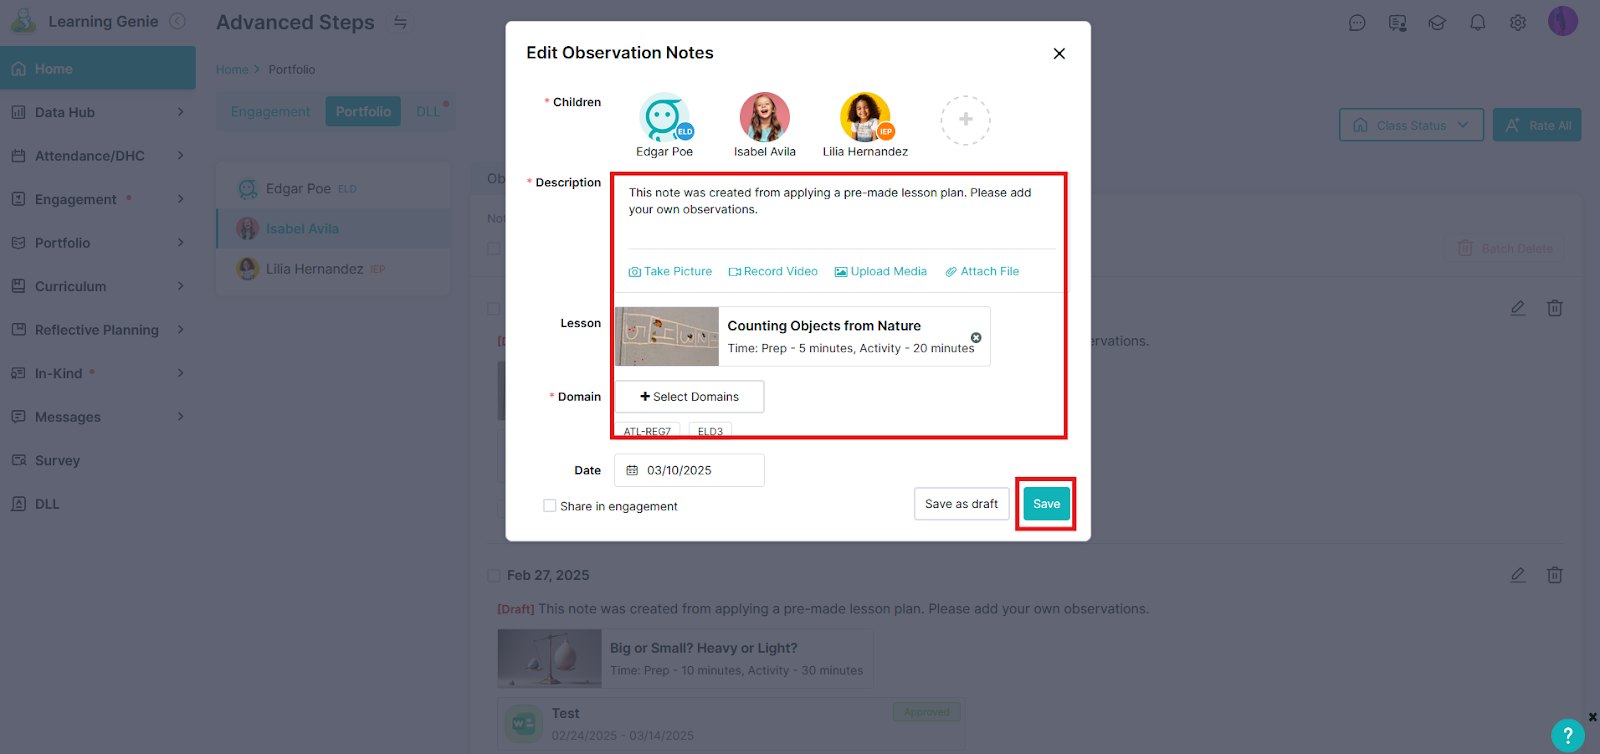Click the Take Picture camera icon
This screenshot has width=1600, height=754.
(634, 272)
